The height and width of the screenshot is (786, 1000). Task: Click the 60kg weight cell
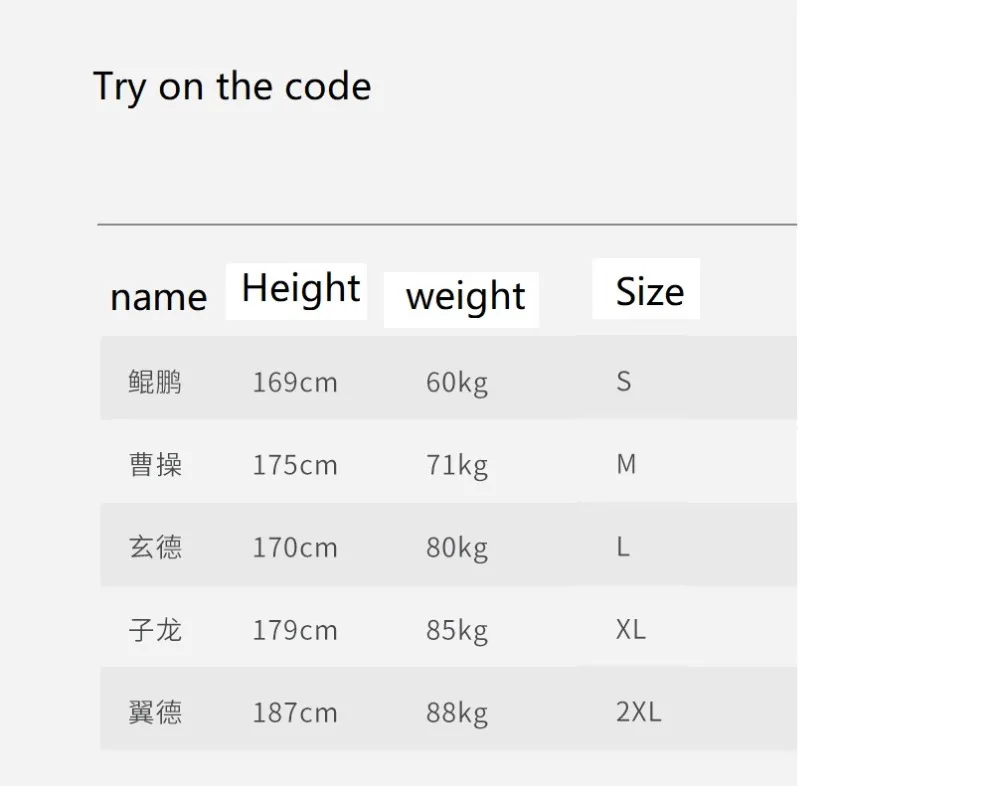coord(457,383)
